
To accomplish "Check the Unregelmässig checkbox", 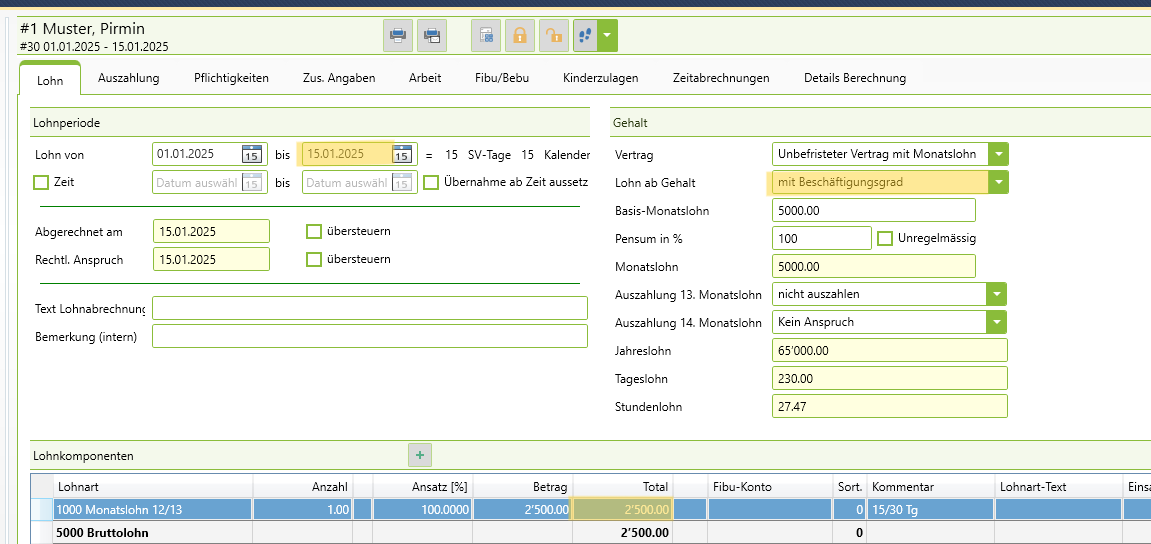I will 884,238.
